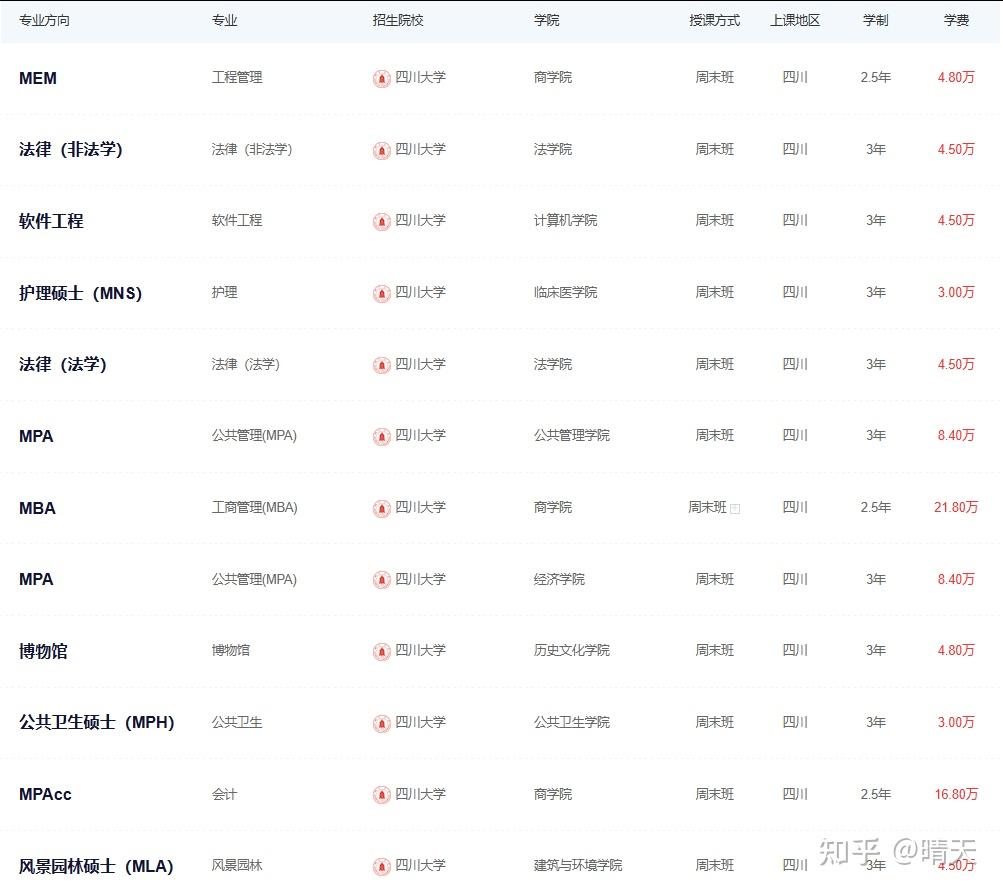Click small info icon beside MBA 周末班
The width and height of the screenshot is (1003, 892).
[735, 509]
